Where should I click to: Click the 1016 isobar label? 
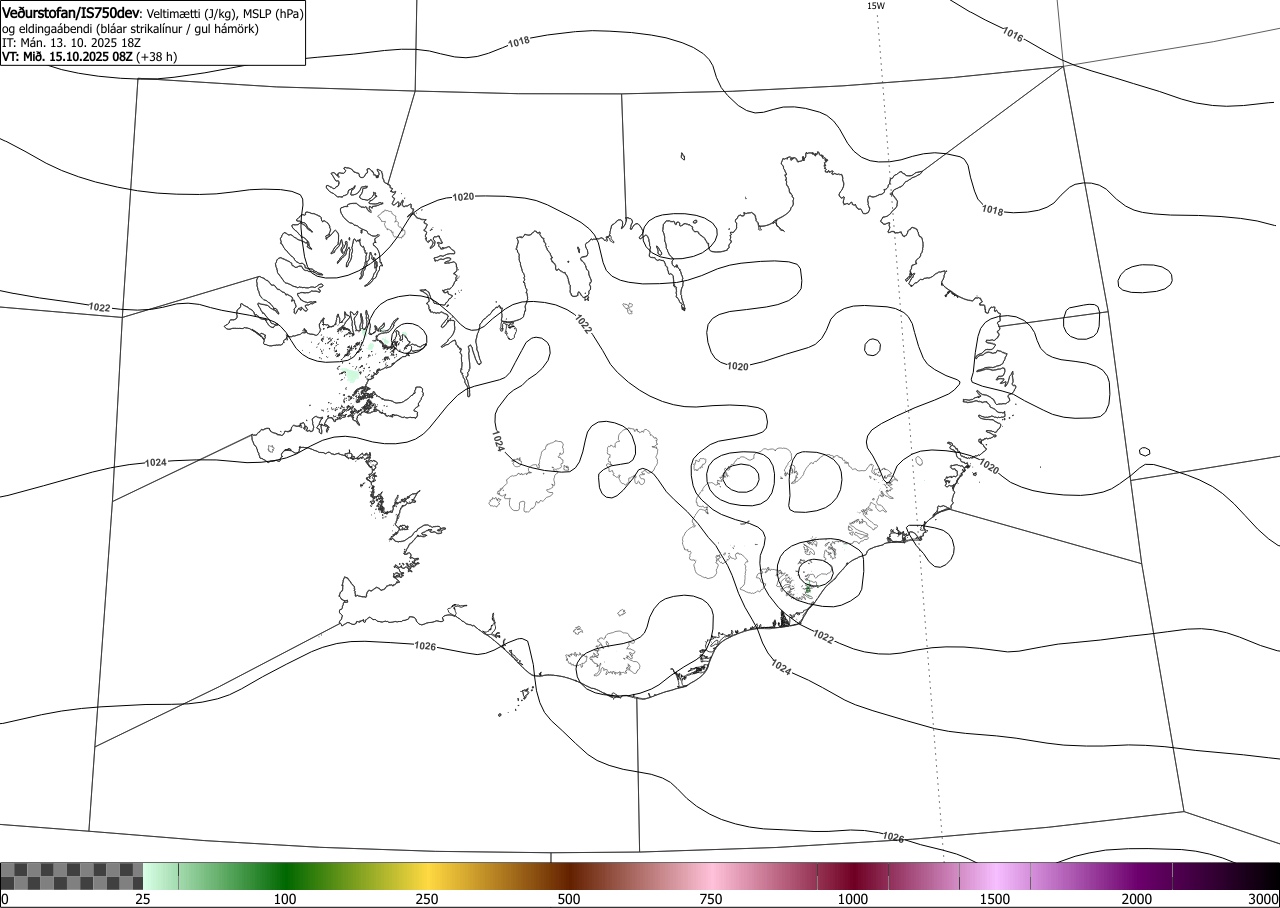(x=1012, y=34)
